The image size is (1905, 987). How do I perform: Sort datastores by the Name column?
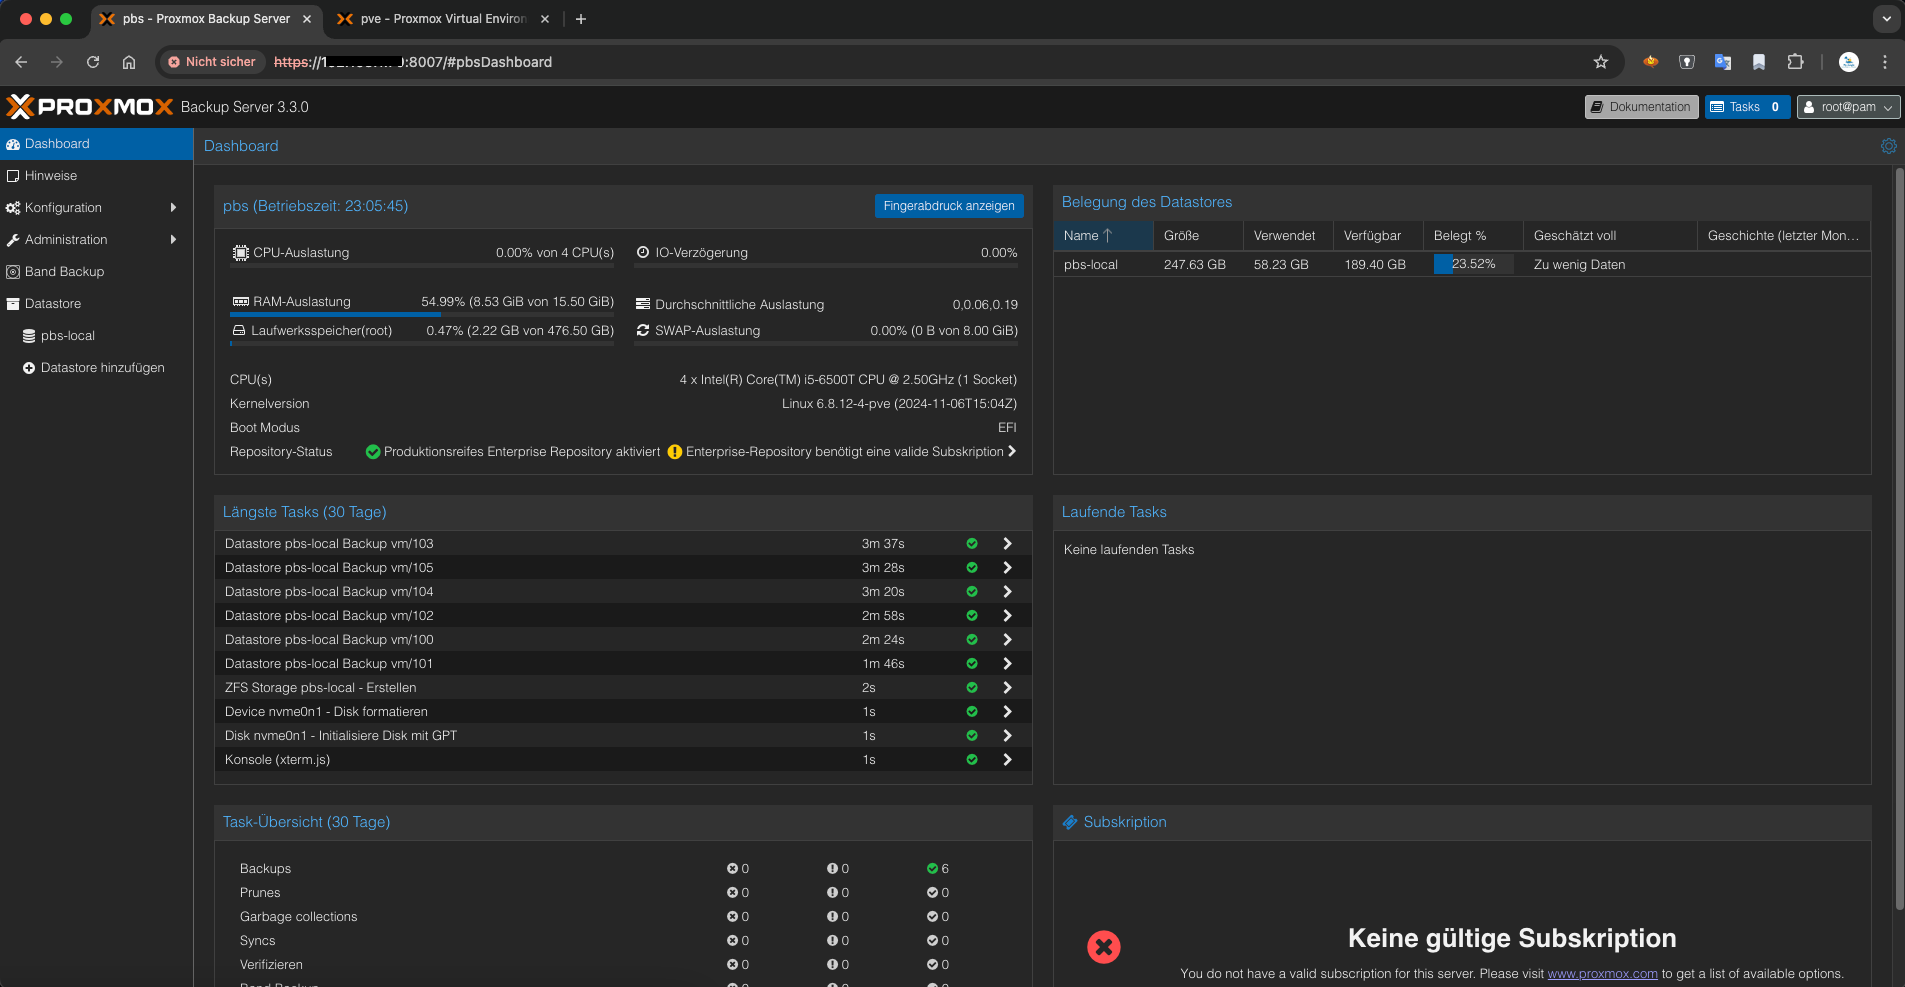(1083, 235)
